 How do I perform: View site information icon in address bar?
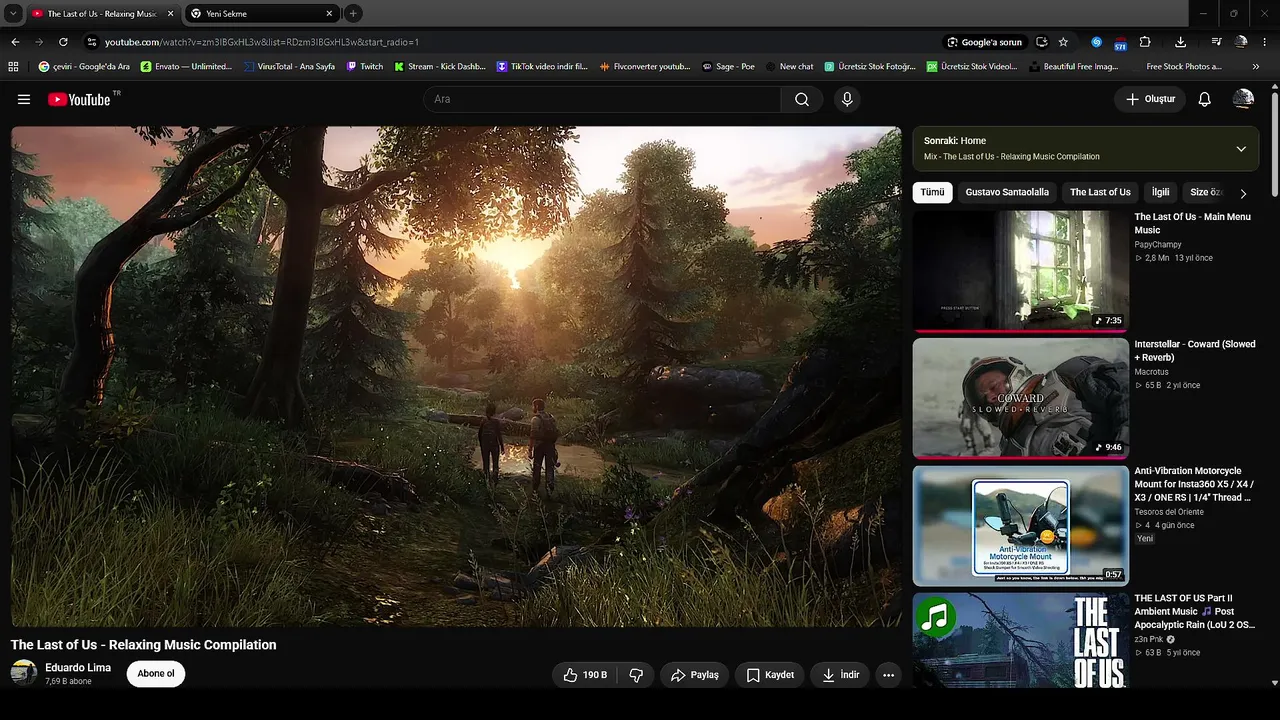(92, 42)
